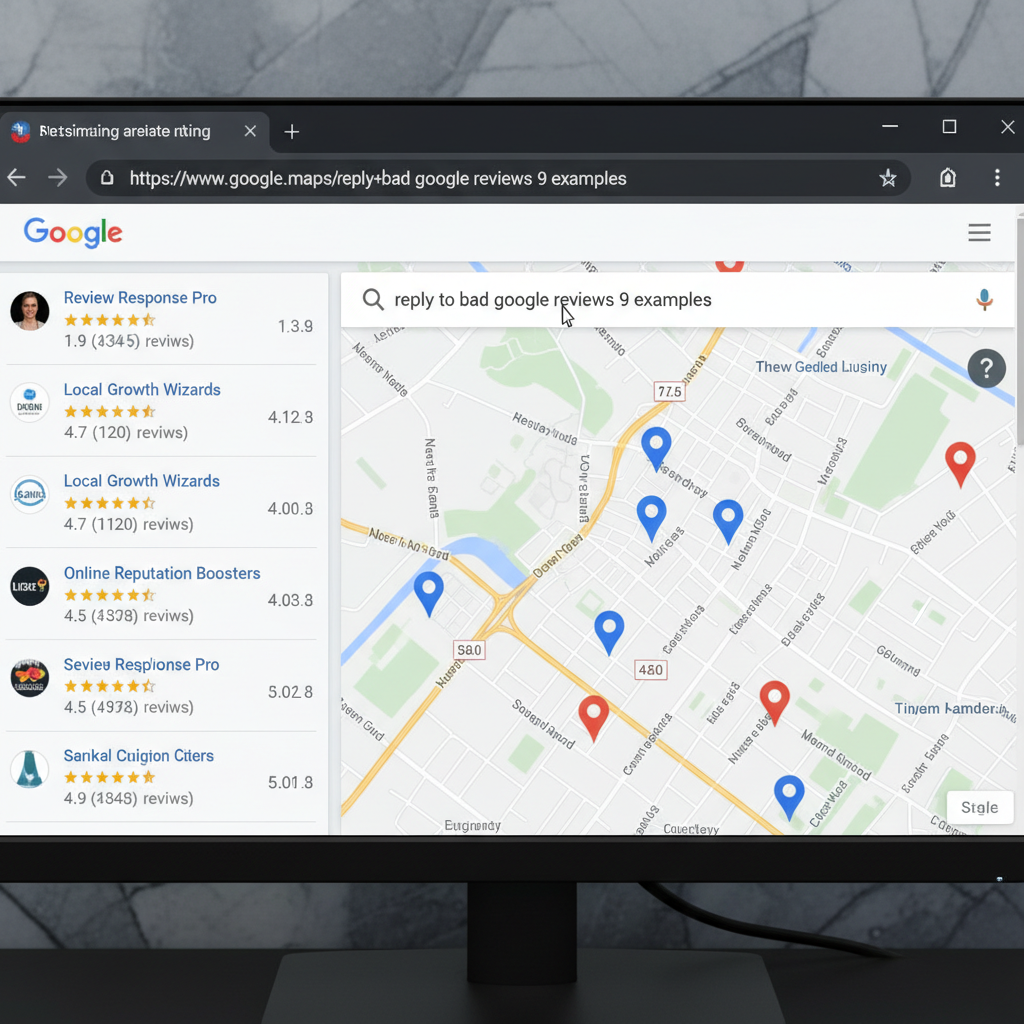Screen dimensions: 1024x1024
Task: Click the site info lock icon in address bar
Action: tap(107, 178)
